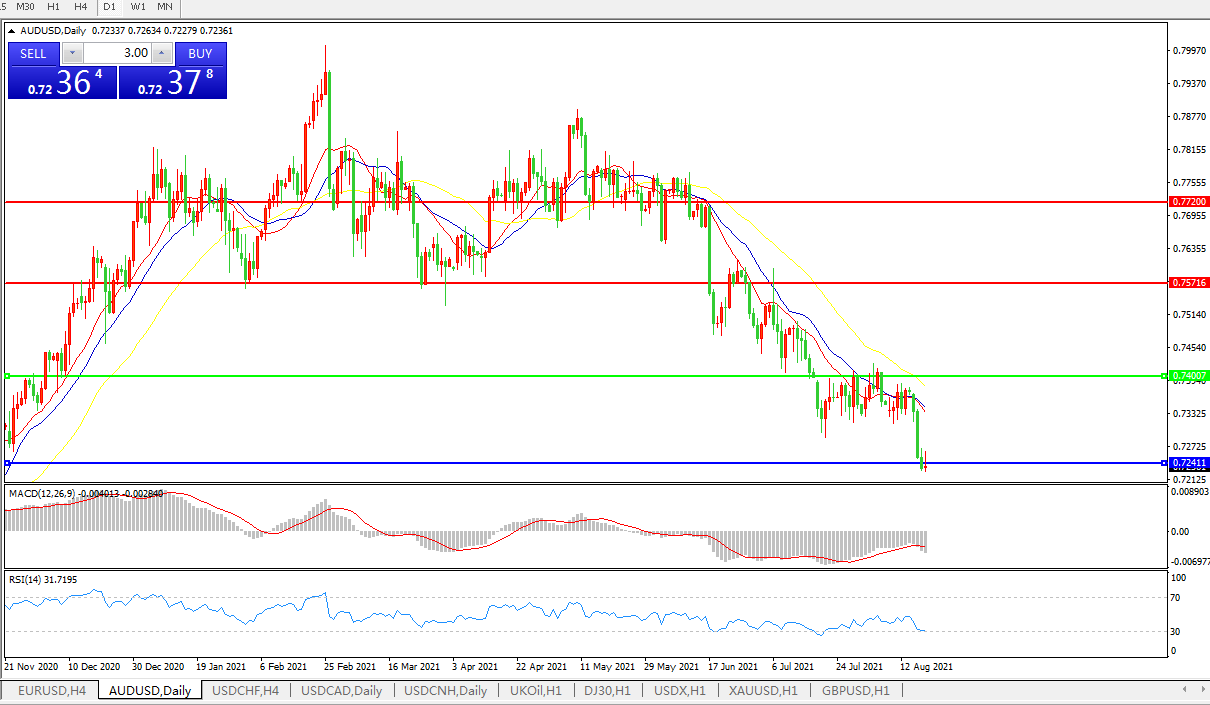Image resolution: width=1210 pixels, height=705 pixels.
Task: Open the EURUSD,H4 chart tab
Action: (51, 691)
